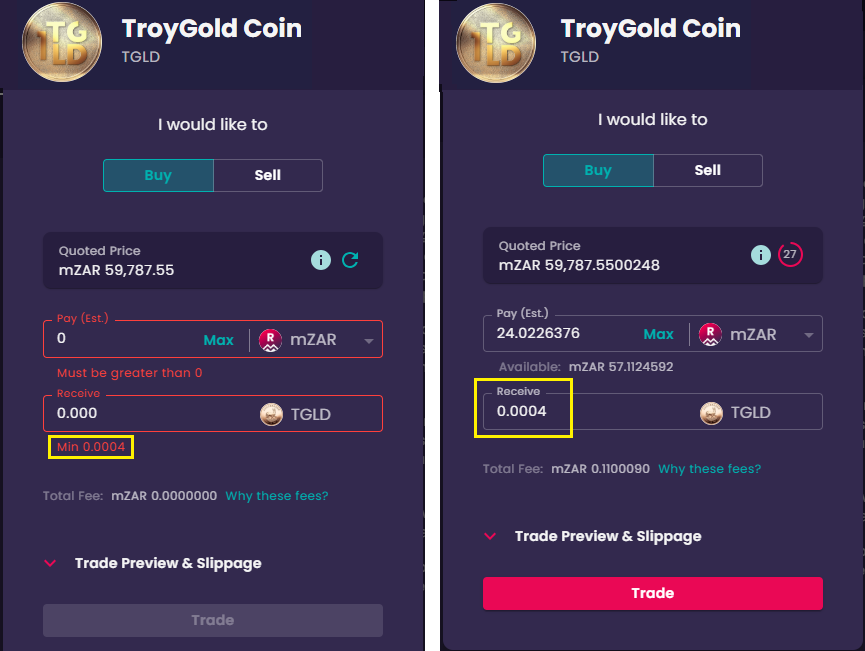Click the mZAR currency icon in left Pay field
This screenshot has width=865, height=651.
coord(270,340)
